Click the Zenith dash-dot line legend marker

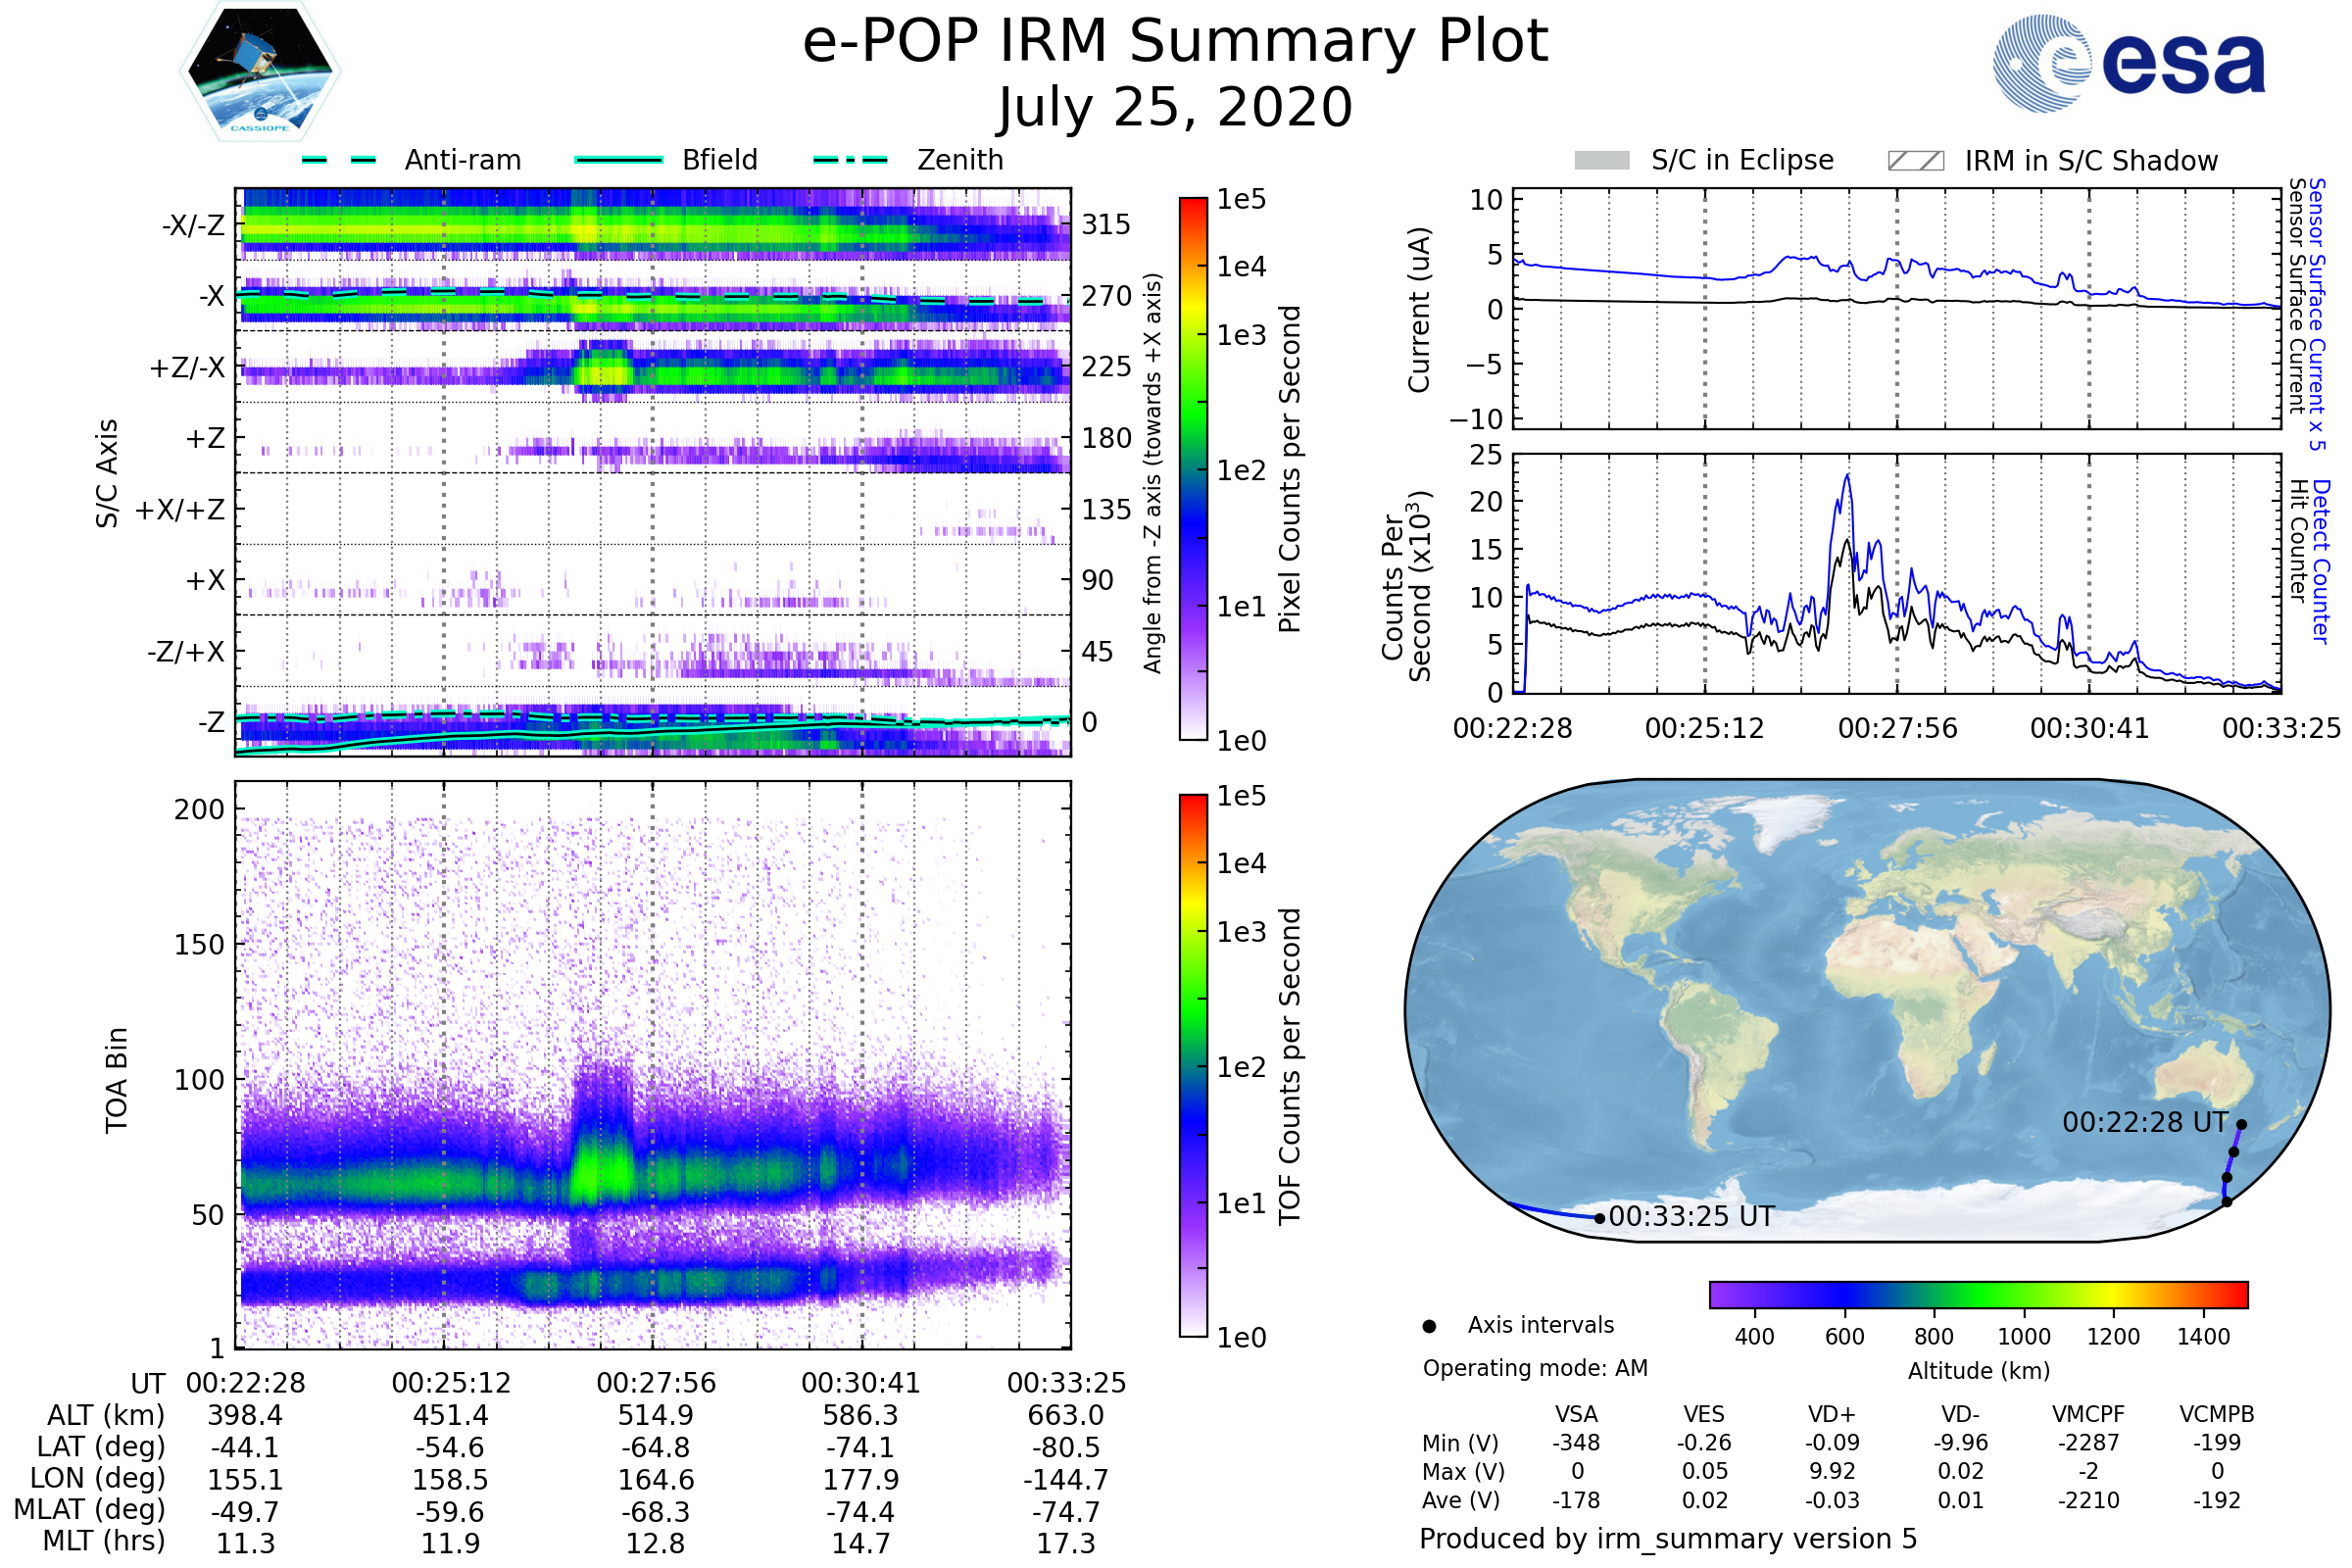[851, 160]
